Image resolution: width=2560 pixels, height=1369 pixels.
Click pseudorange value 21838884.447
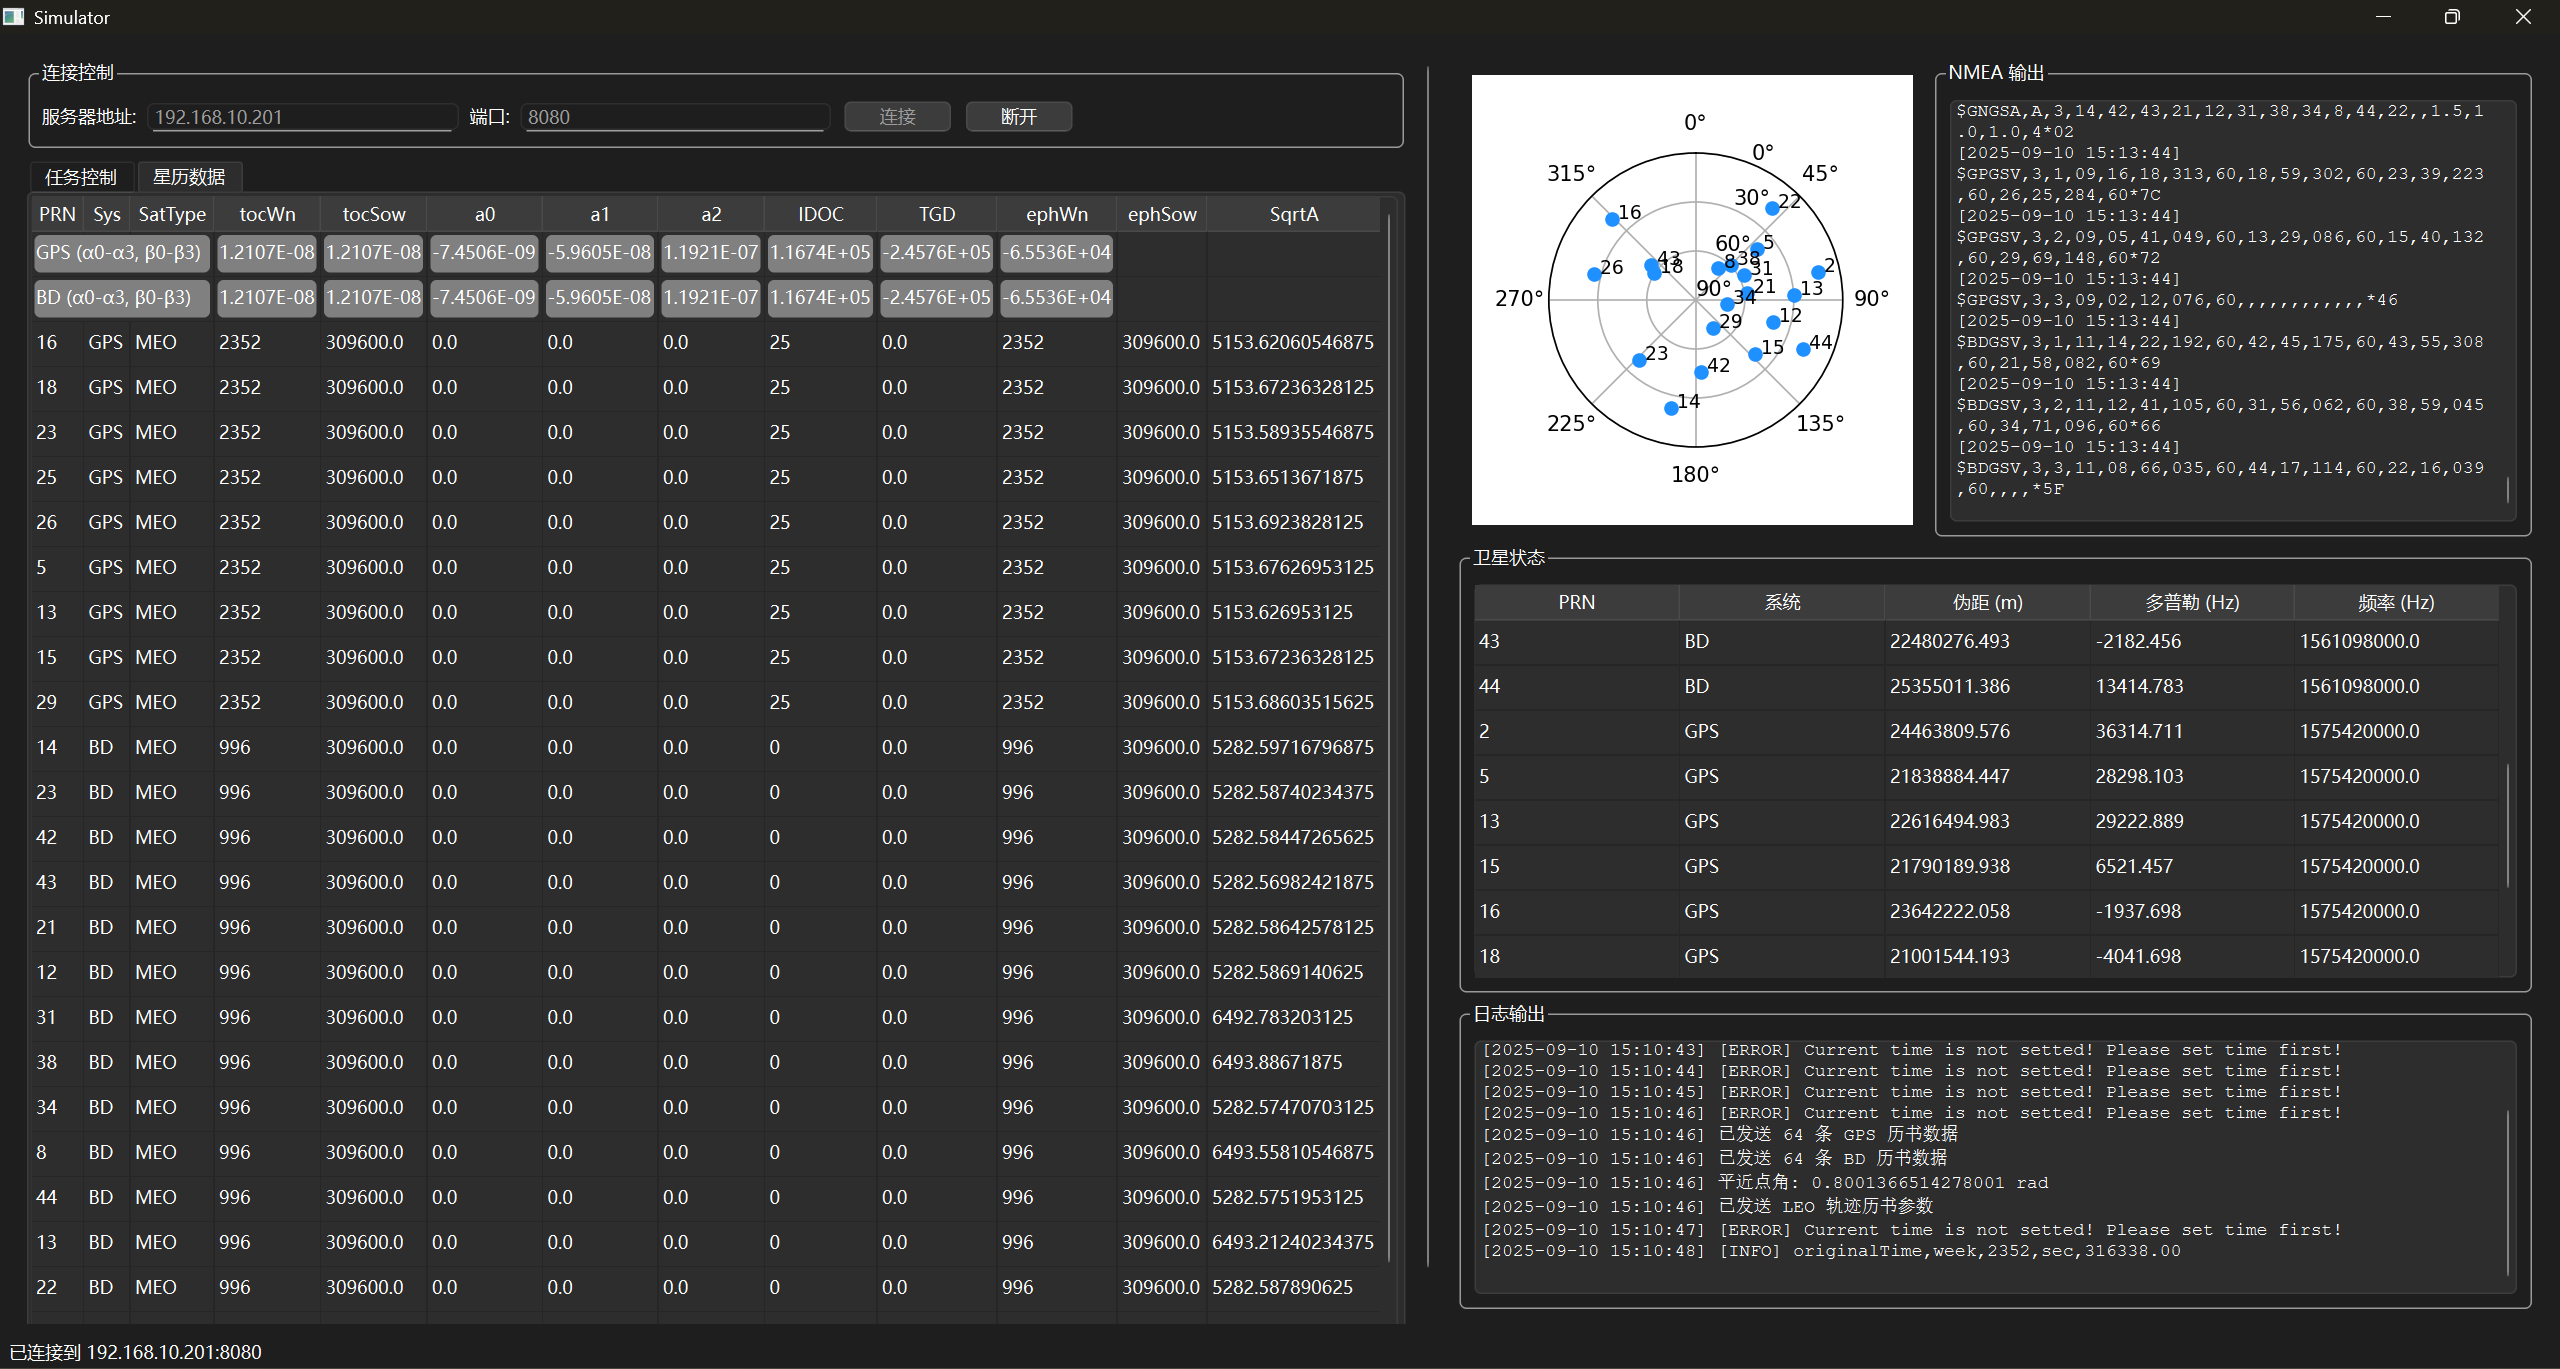pos(1949,777)
